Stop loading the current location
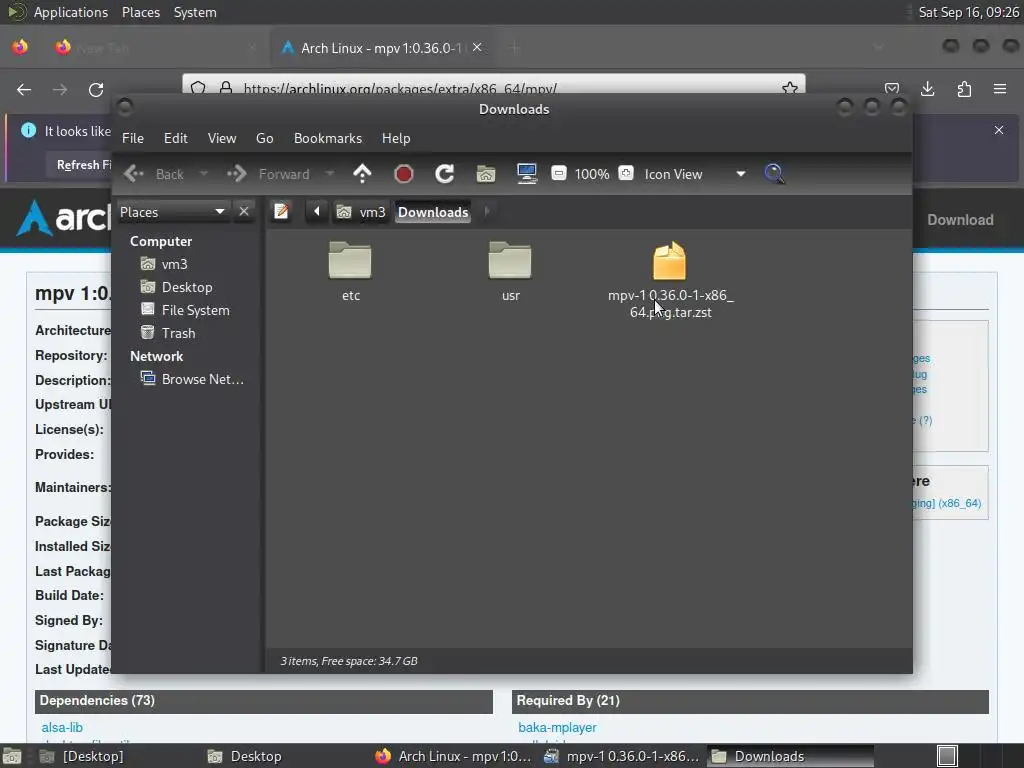This screenshot has width=1024, height=768. coord(404,174)
